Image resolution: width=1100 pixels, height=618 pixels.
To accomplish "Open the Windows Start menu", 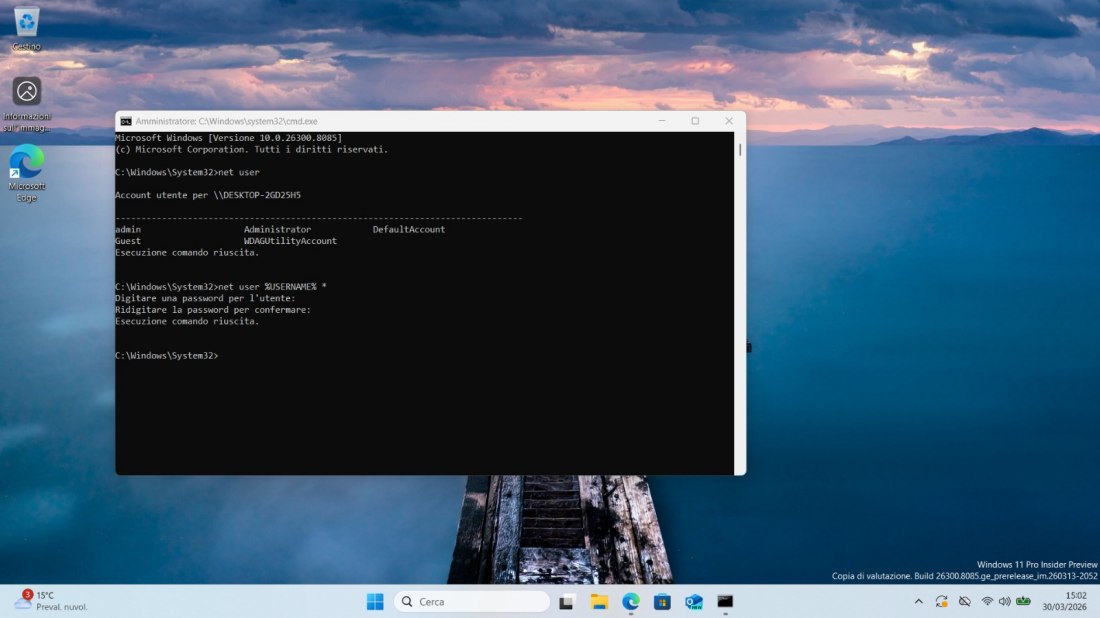I will click(374, 601).
